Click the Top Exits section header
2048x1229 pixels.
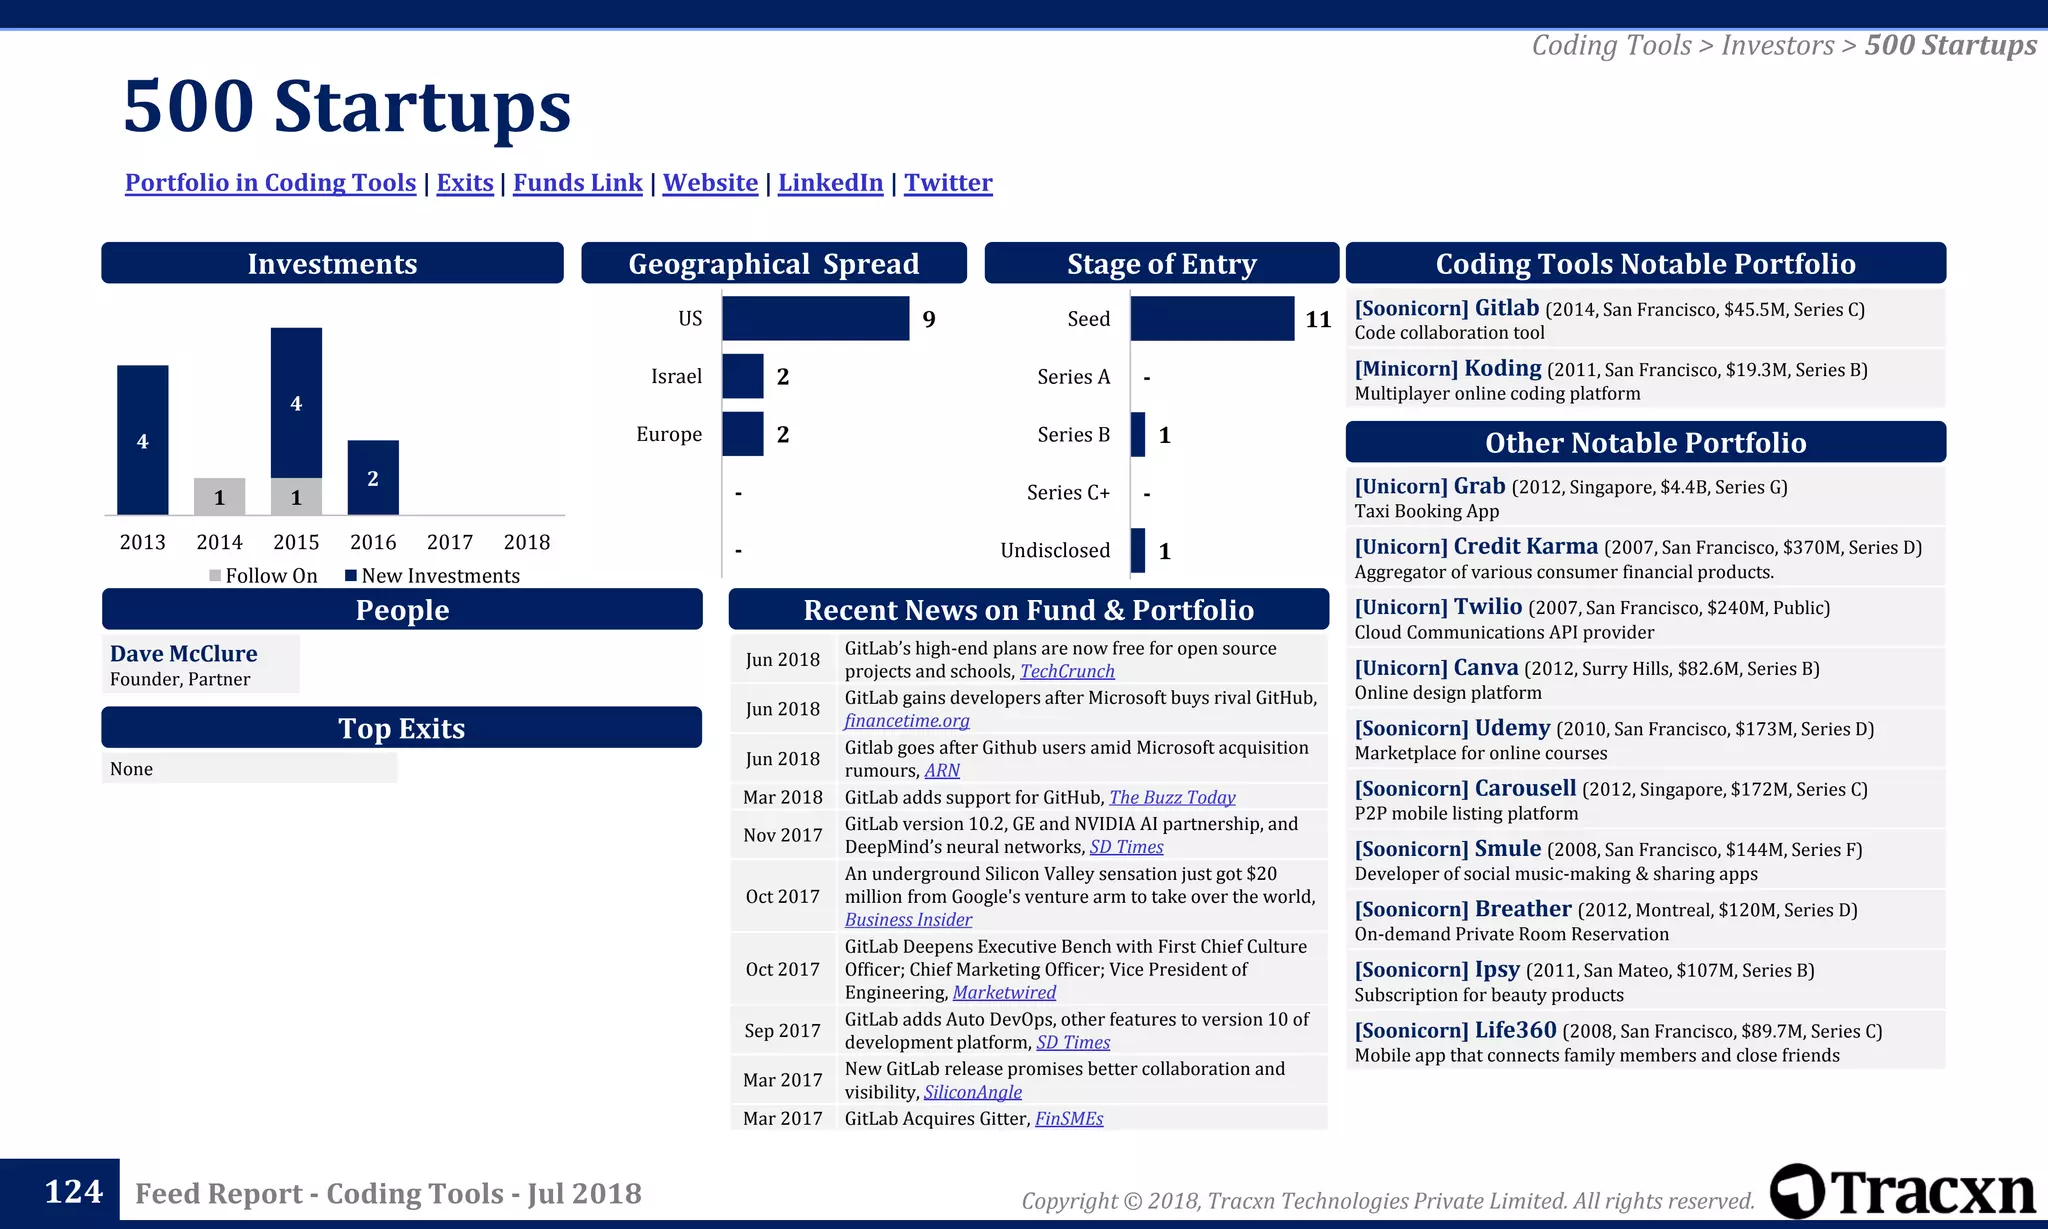click(402, 727)
